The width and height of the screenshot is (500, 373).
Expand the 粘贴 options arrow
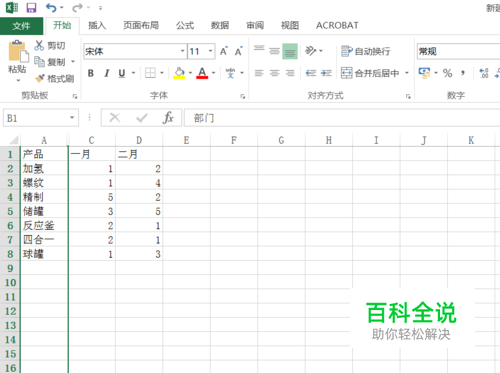(18, 80)
